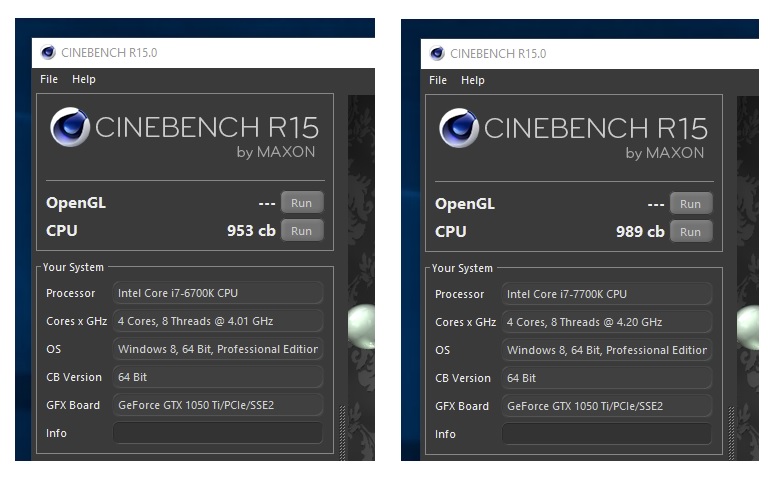Click the Cinebench app icon in right title bar
The height and width of the screenshot is (478, 780).
click(437, 53)
